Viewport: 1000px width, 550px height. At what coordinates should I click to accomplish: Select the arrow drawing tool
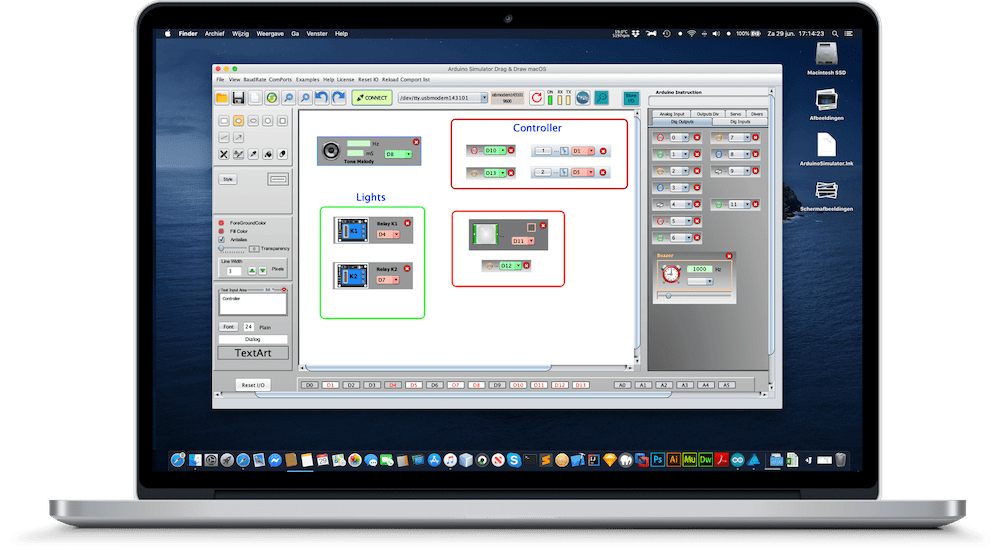(x=239, y=137)
